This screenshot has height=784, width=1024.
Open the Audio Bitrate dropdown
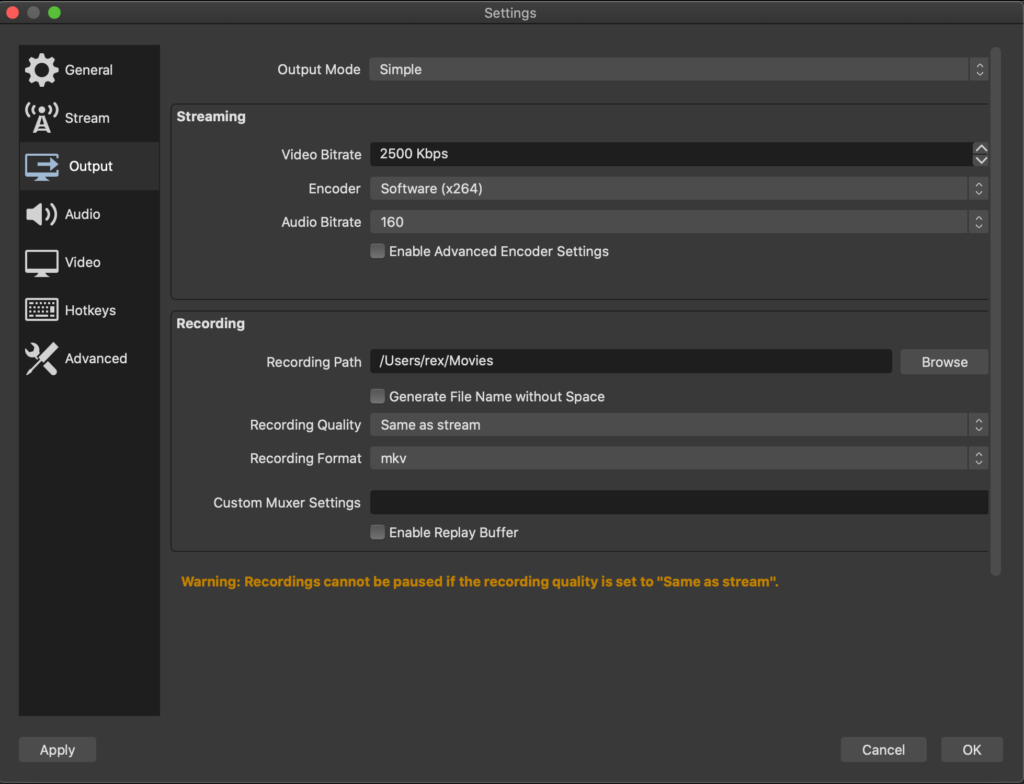coord(679,222)
